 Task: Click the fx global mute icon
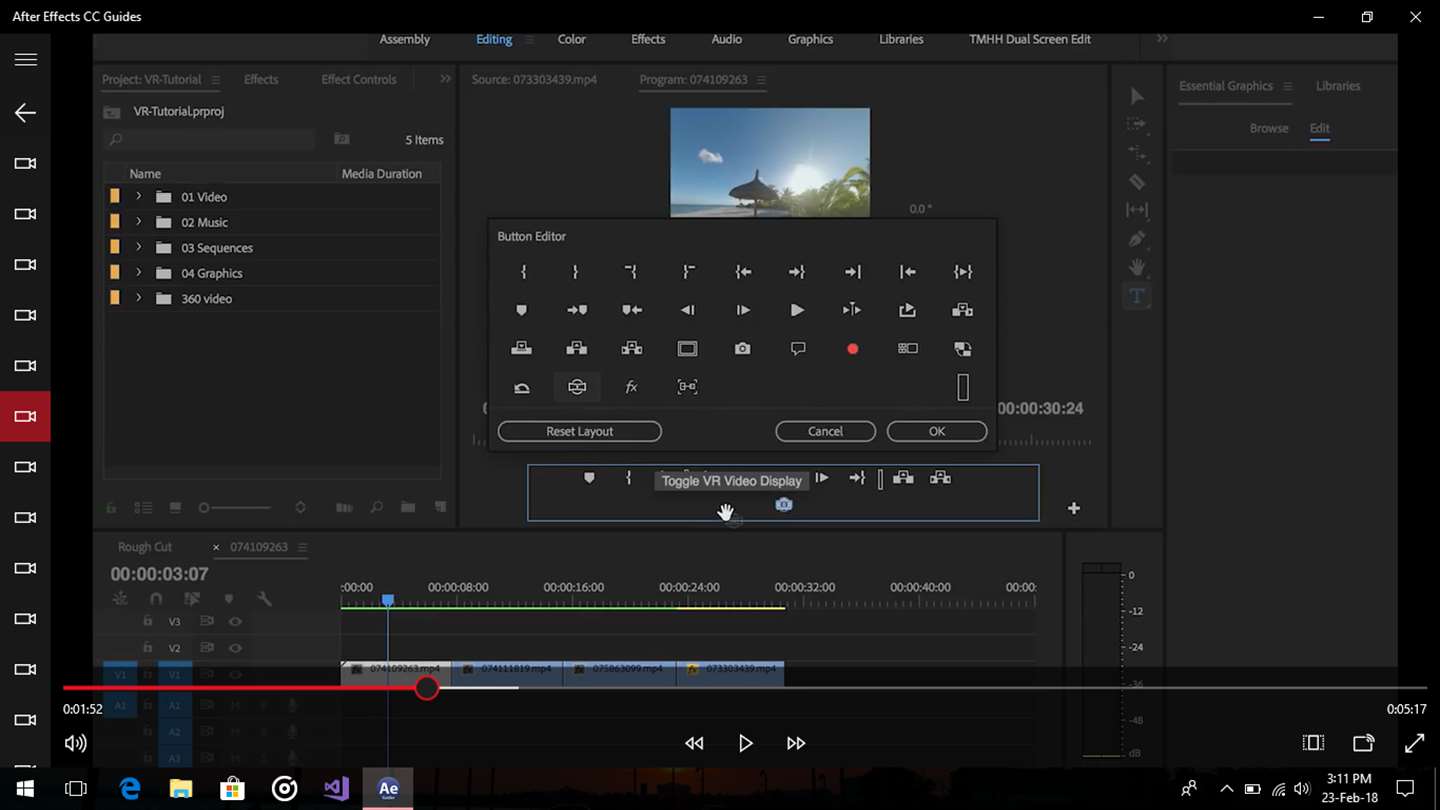631,387
